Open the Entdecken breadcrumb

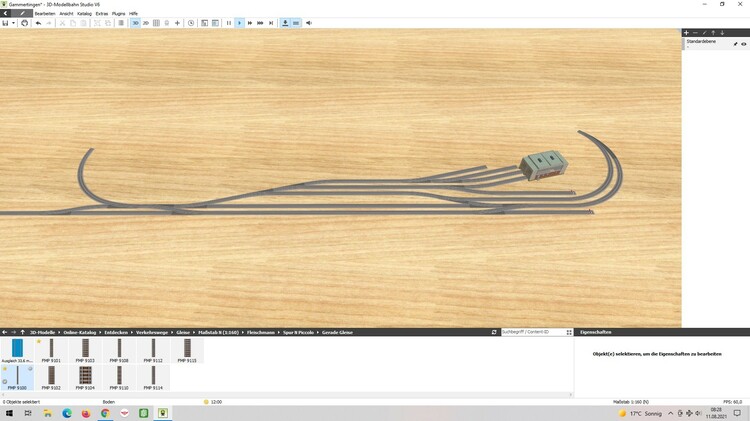[116, 332]
